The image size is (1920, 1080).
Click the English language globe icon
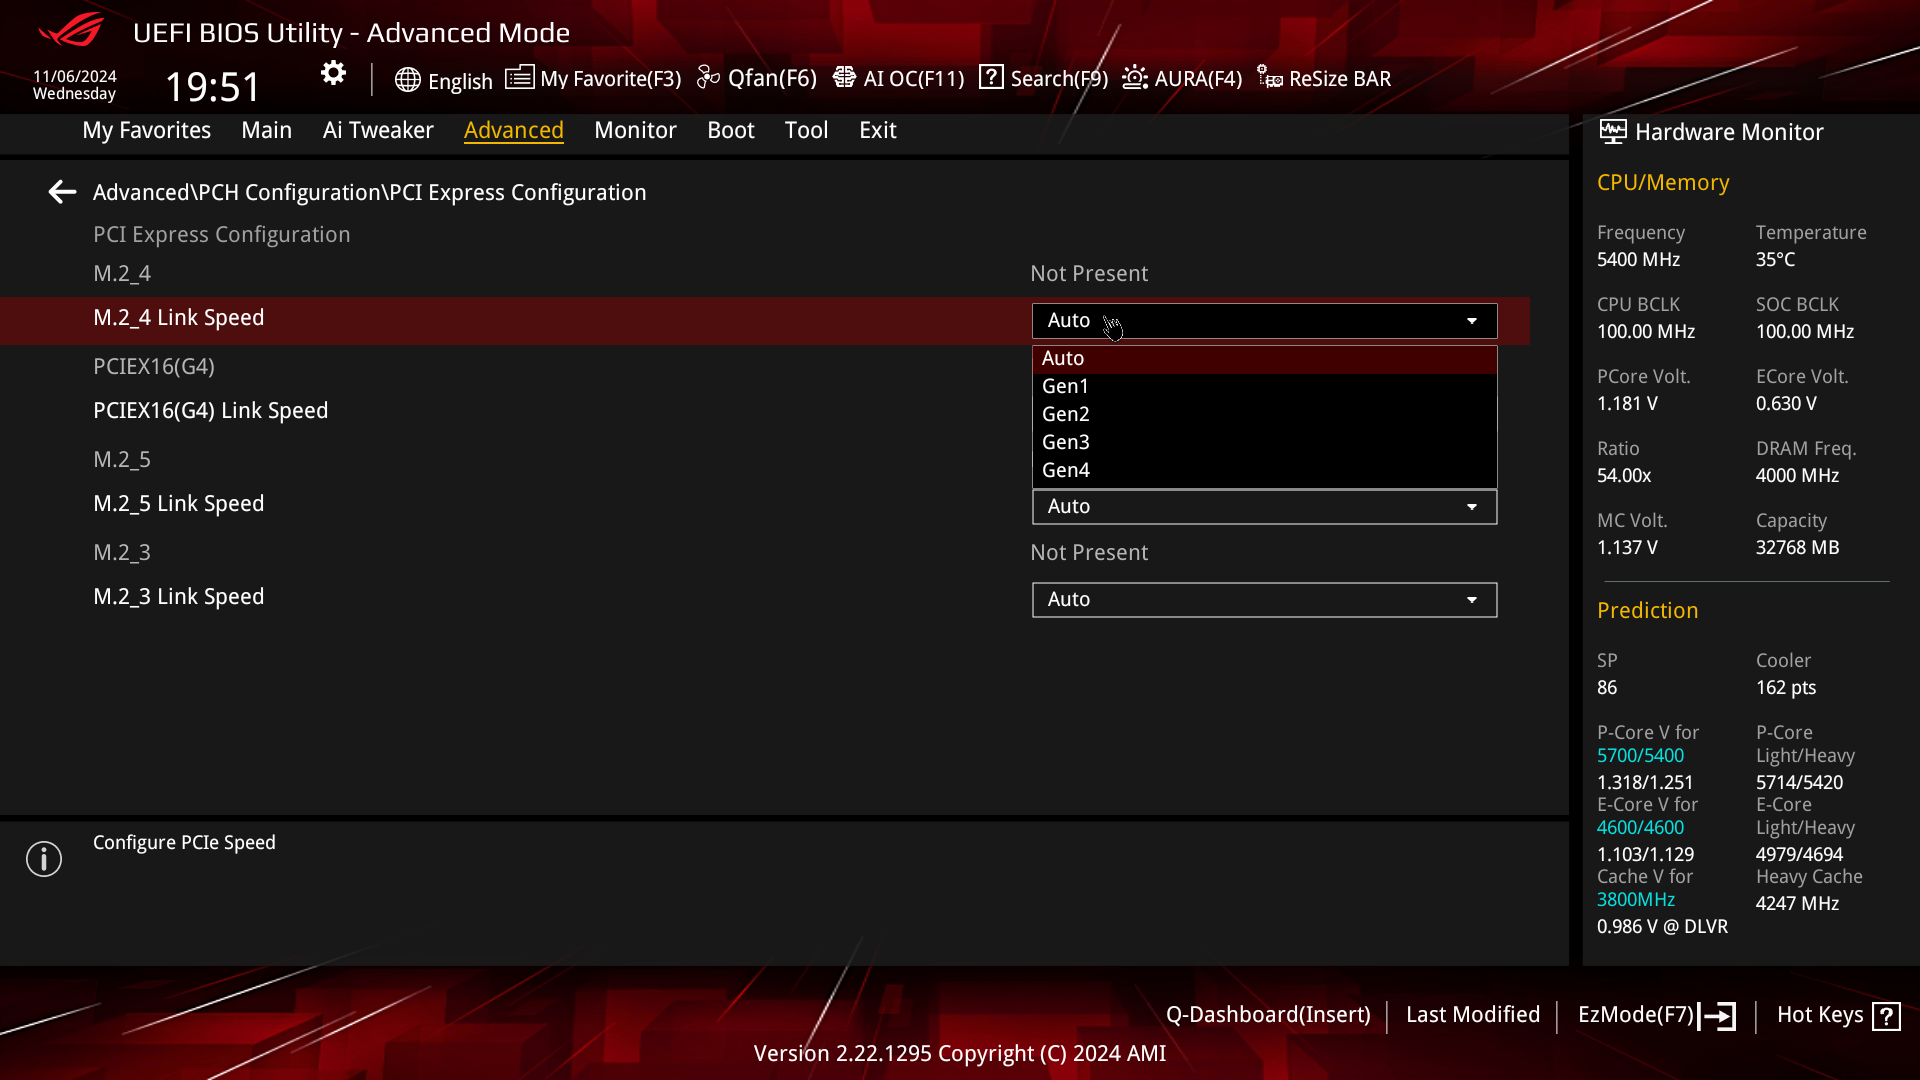(x=407, y=80)
